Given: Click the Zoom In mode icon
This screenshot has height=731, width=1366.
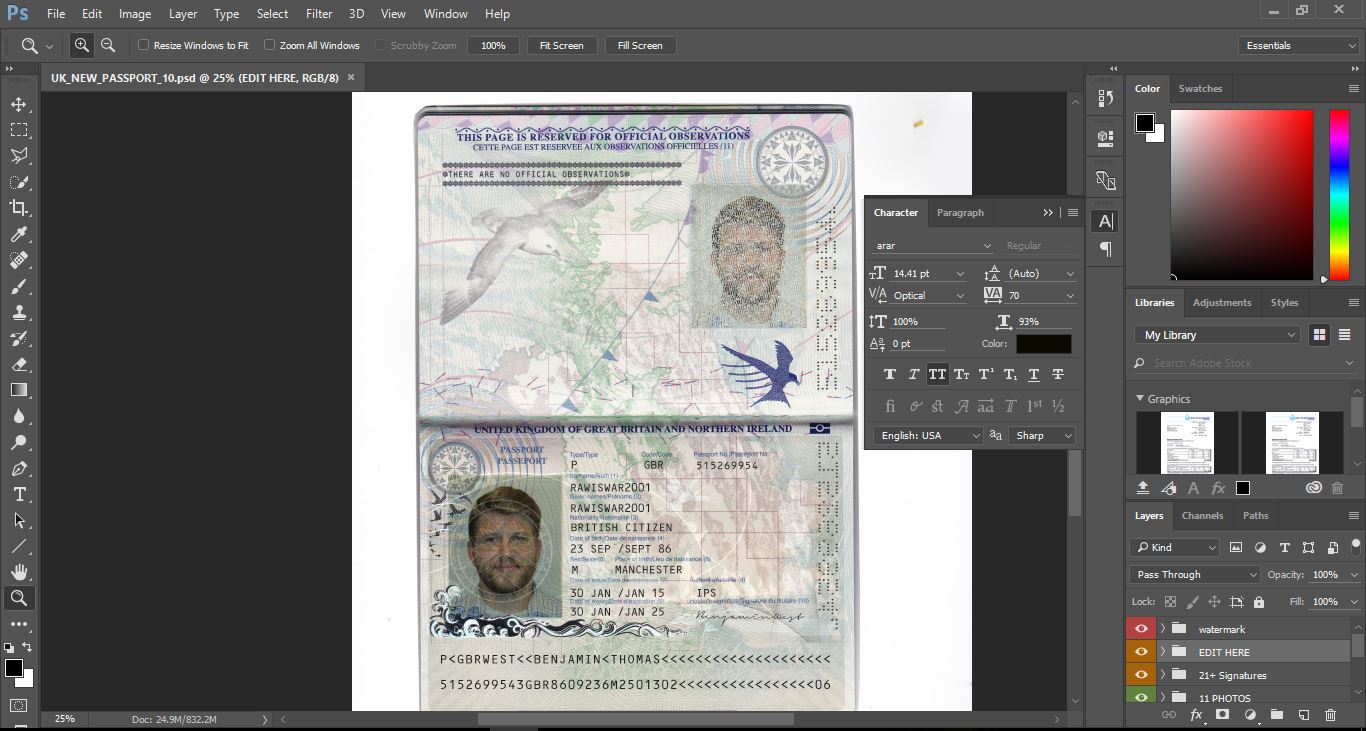Looking at the screenshot, I should 82,45.
